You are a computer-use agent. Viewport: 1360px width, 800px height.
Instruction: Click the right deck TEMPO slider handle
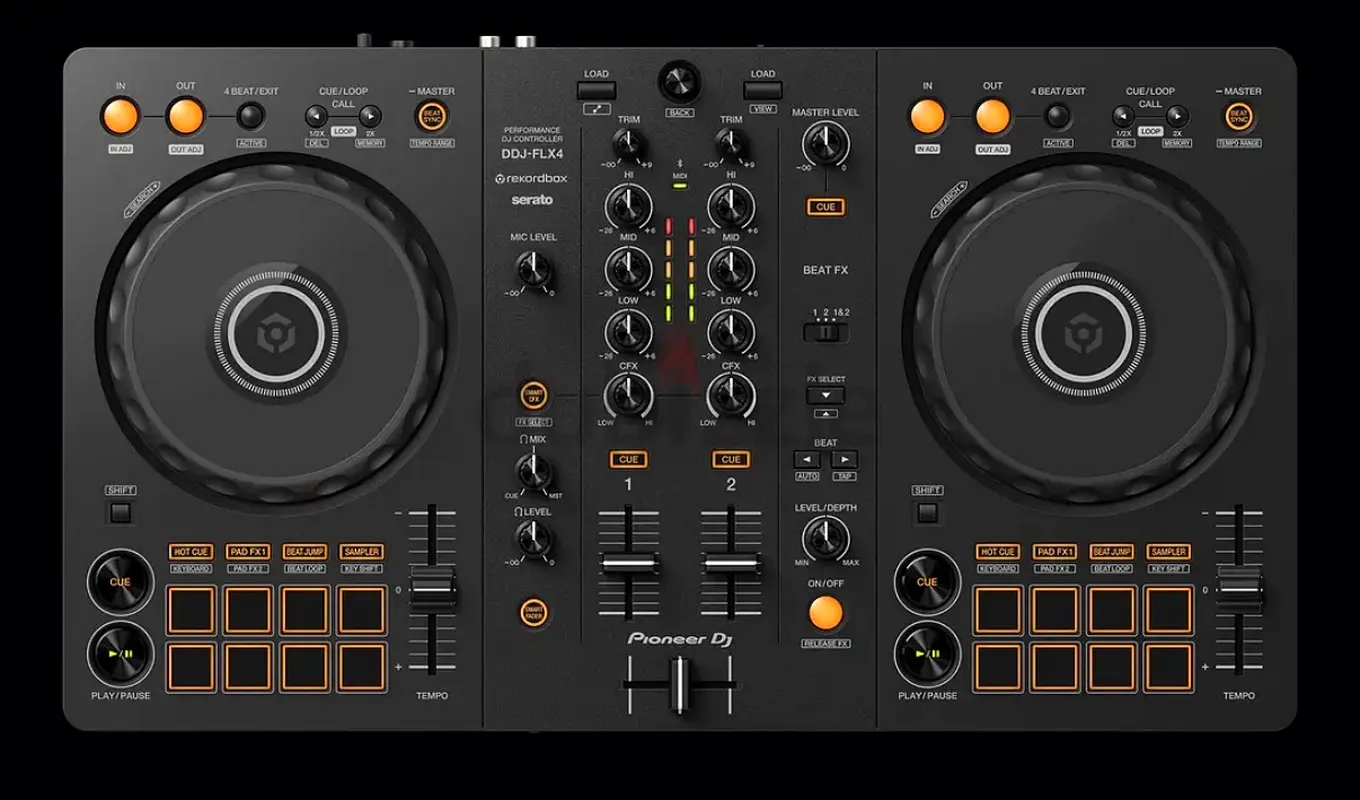pyautogui.click(x=1240, y=590)
